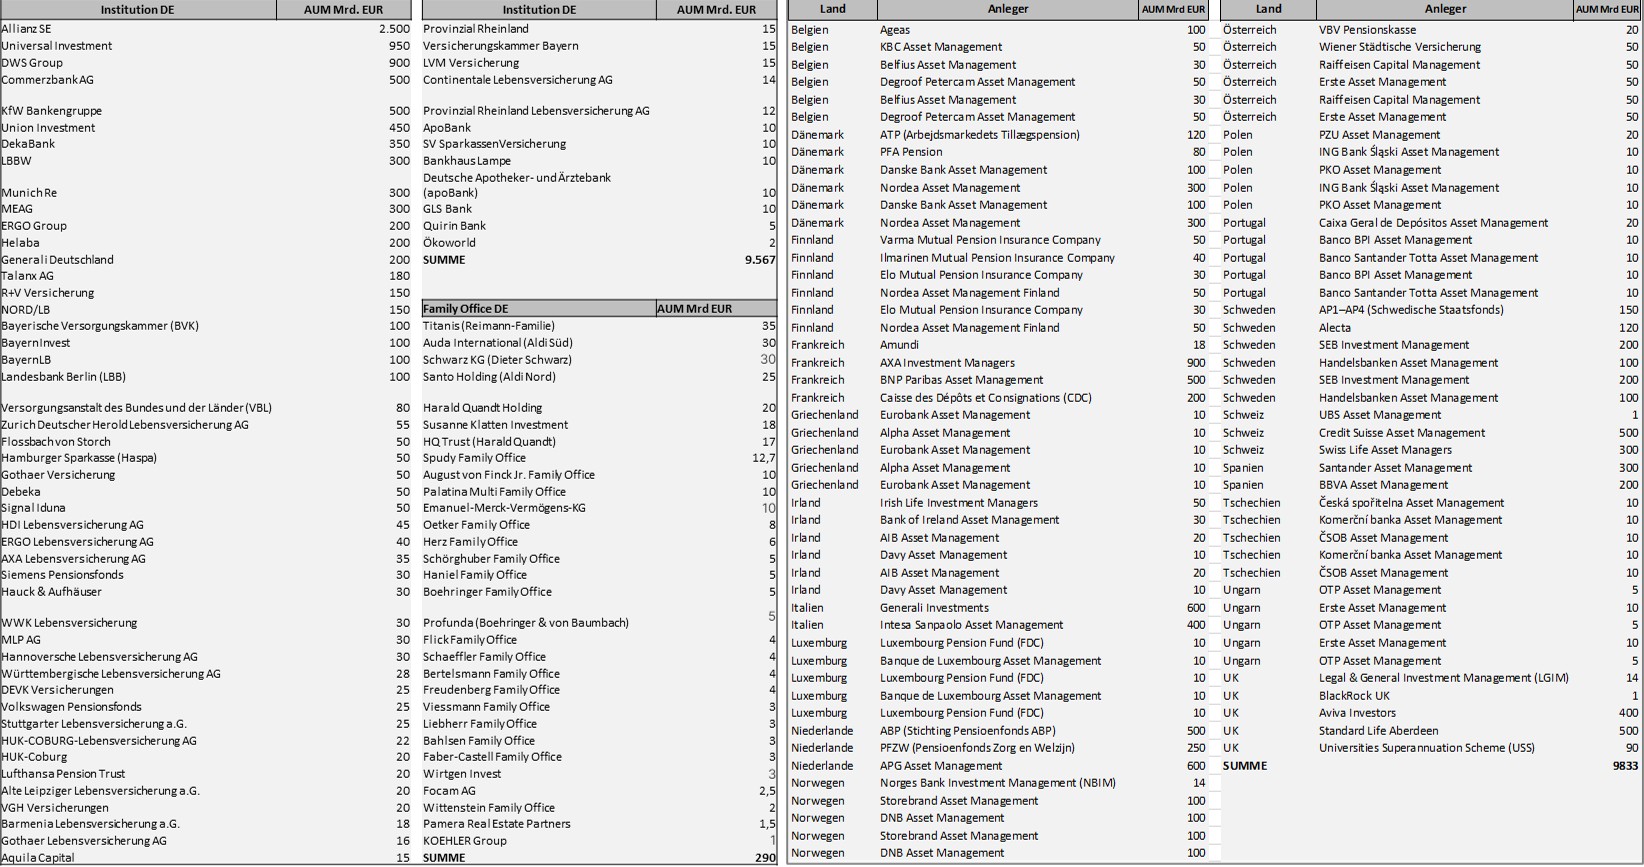Screen dimensions: 1644x867
Task: Click the GLS Bank cell
Action: (x=447, y=209)
